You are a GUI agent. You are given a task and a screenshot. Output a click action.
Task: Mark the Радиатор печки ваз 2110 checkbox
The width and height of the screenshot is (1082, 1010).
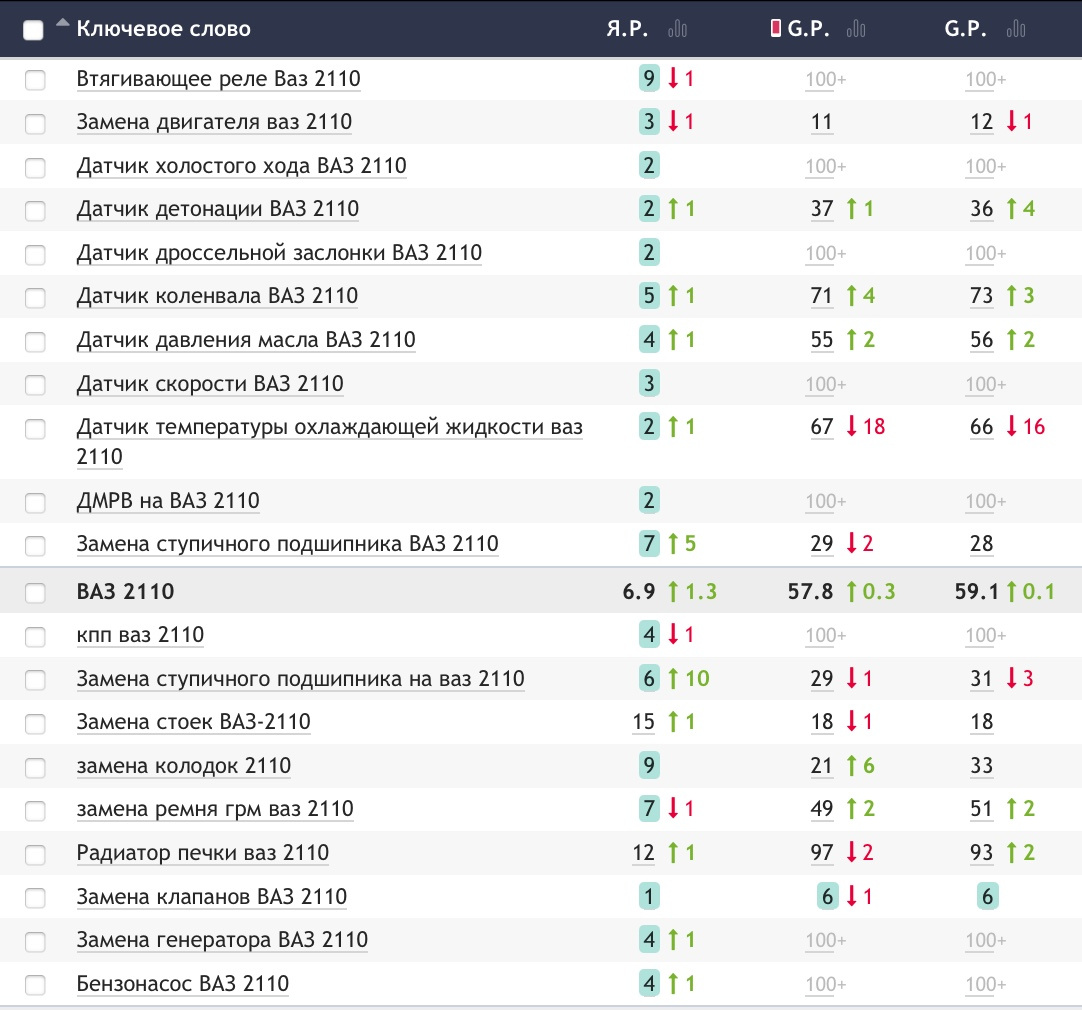(x=35, y=854)
